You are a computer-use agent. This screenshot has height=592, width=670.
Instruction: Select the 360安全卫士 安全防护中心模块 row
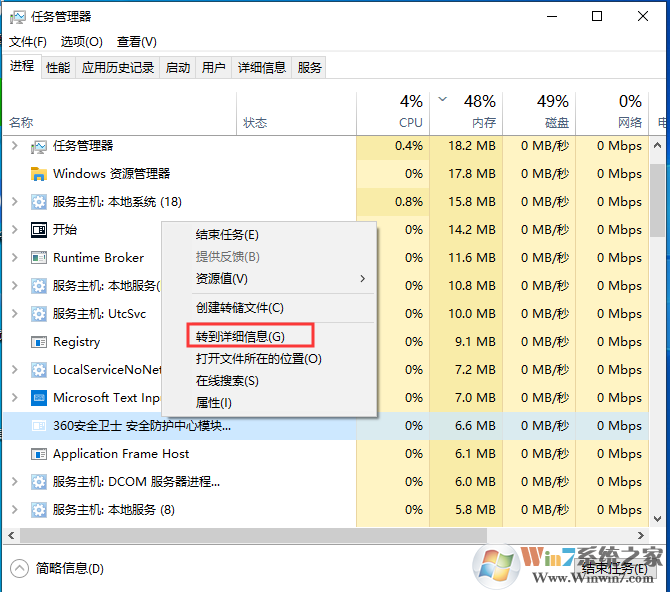pos(326,426)
